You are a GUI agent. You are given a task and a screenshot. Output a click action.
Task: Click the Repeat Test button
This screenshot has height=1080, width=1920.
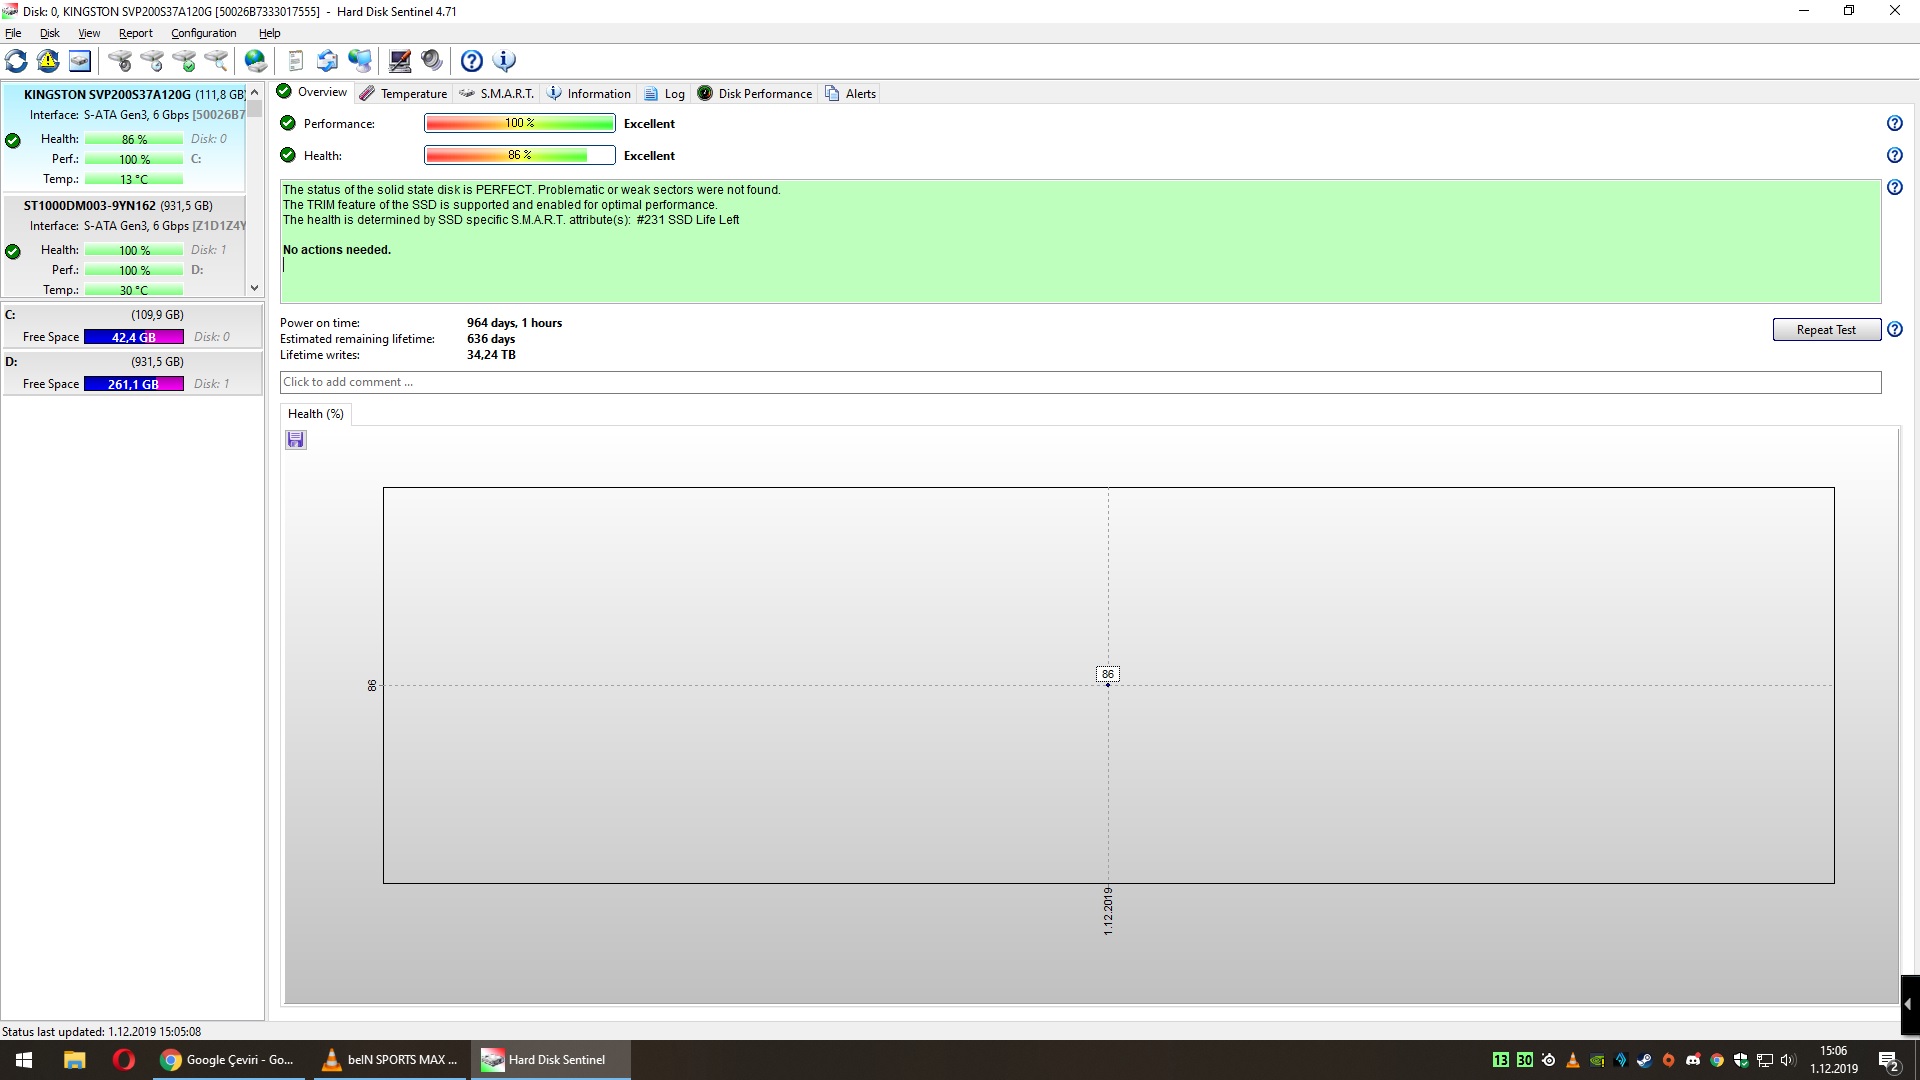point(1826,330)
